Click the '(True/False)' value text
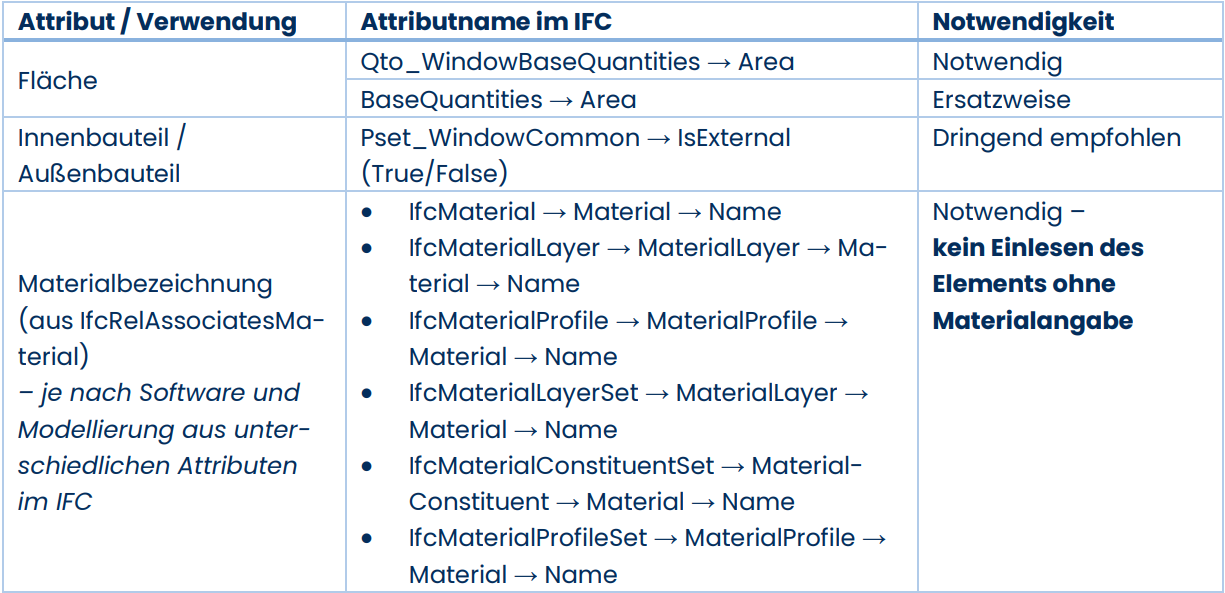 434,174
